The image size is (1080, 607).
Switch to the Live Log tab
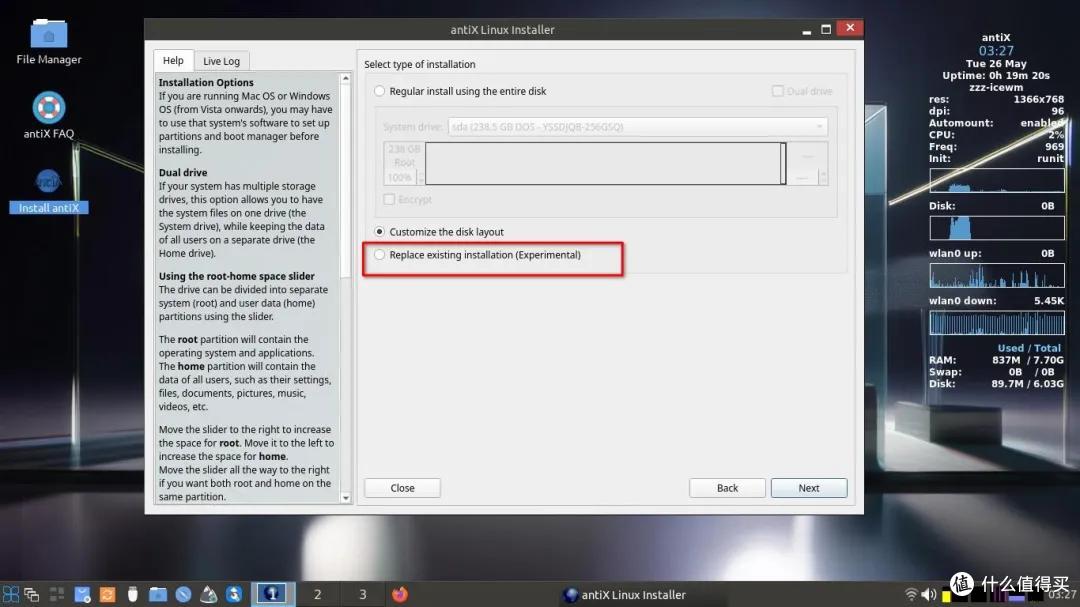tap(221, 61)
